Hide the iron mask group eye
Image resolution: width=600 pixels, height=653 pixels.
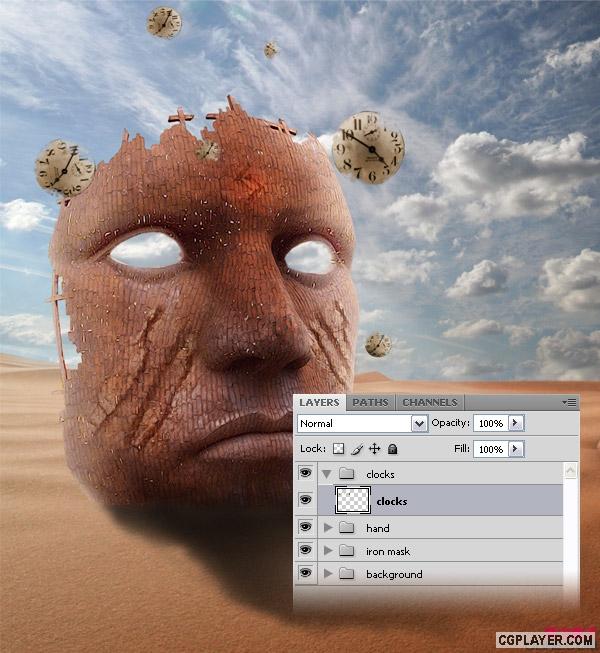[x=306, y=550]
